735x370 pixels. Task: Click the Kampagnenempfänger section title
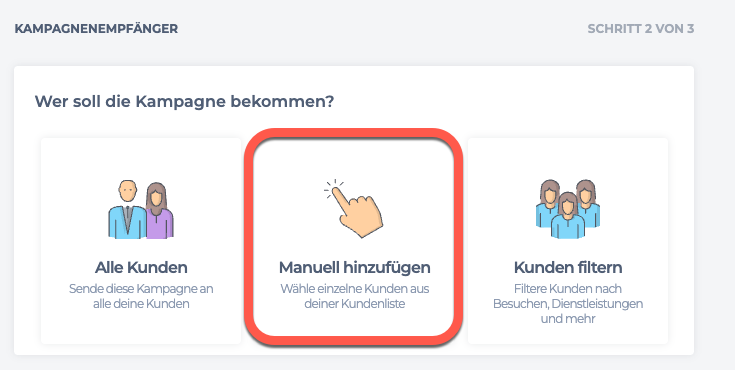tap(96, 29)
